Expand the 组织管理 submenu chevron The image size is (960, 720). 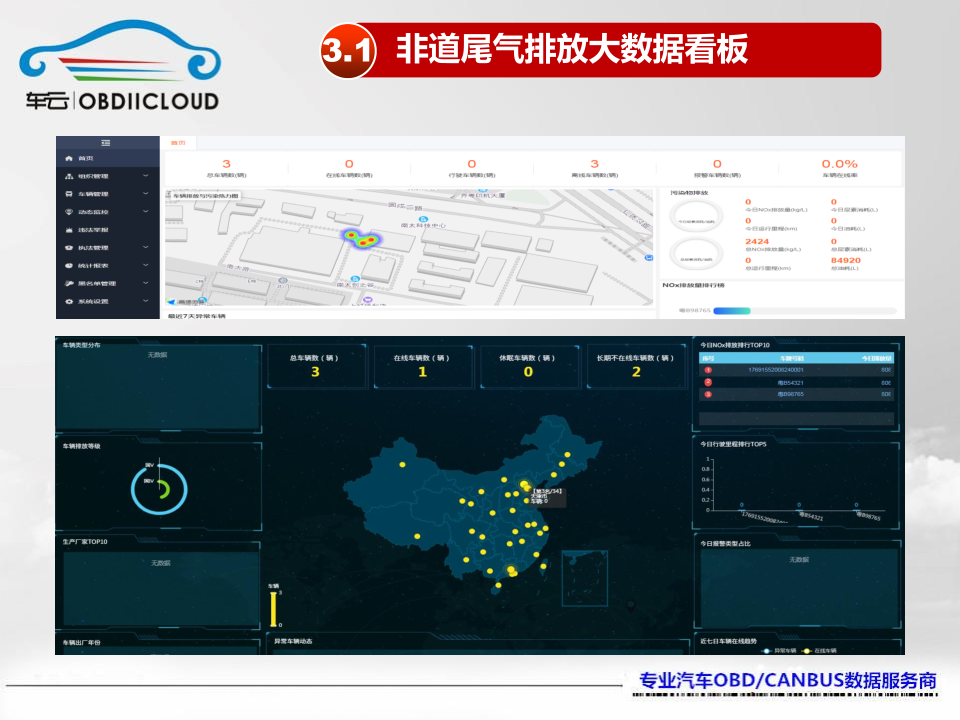point(146,176)
